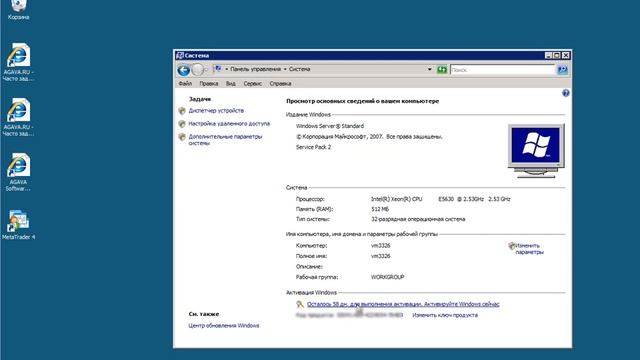Click the Windows logo monitor image
The image size is (640, 360).
click(x=536, y=151)
